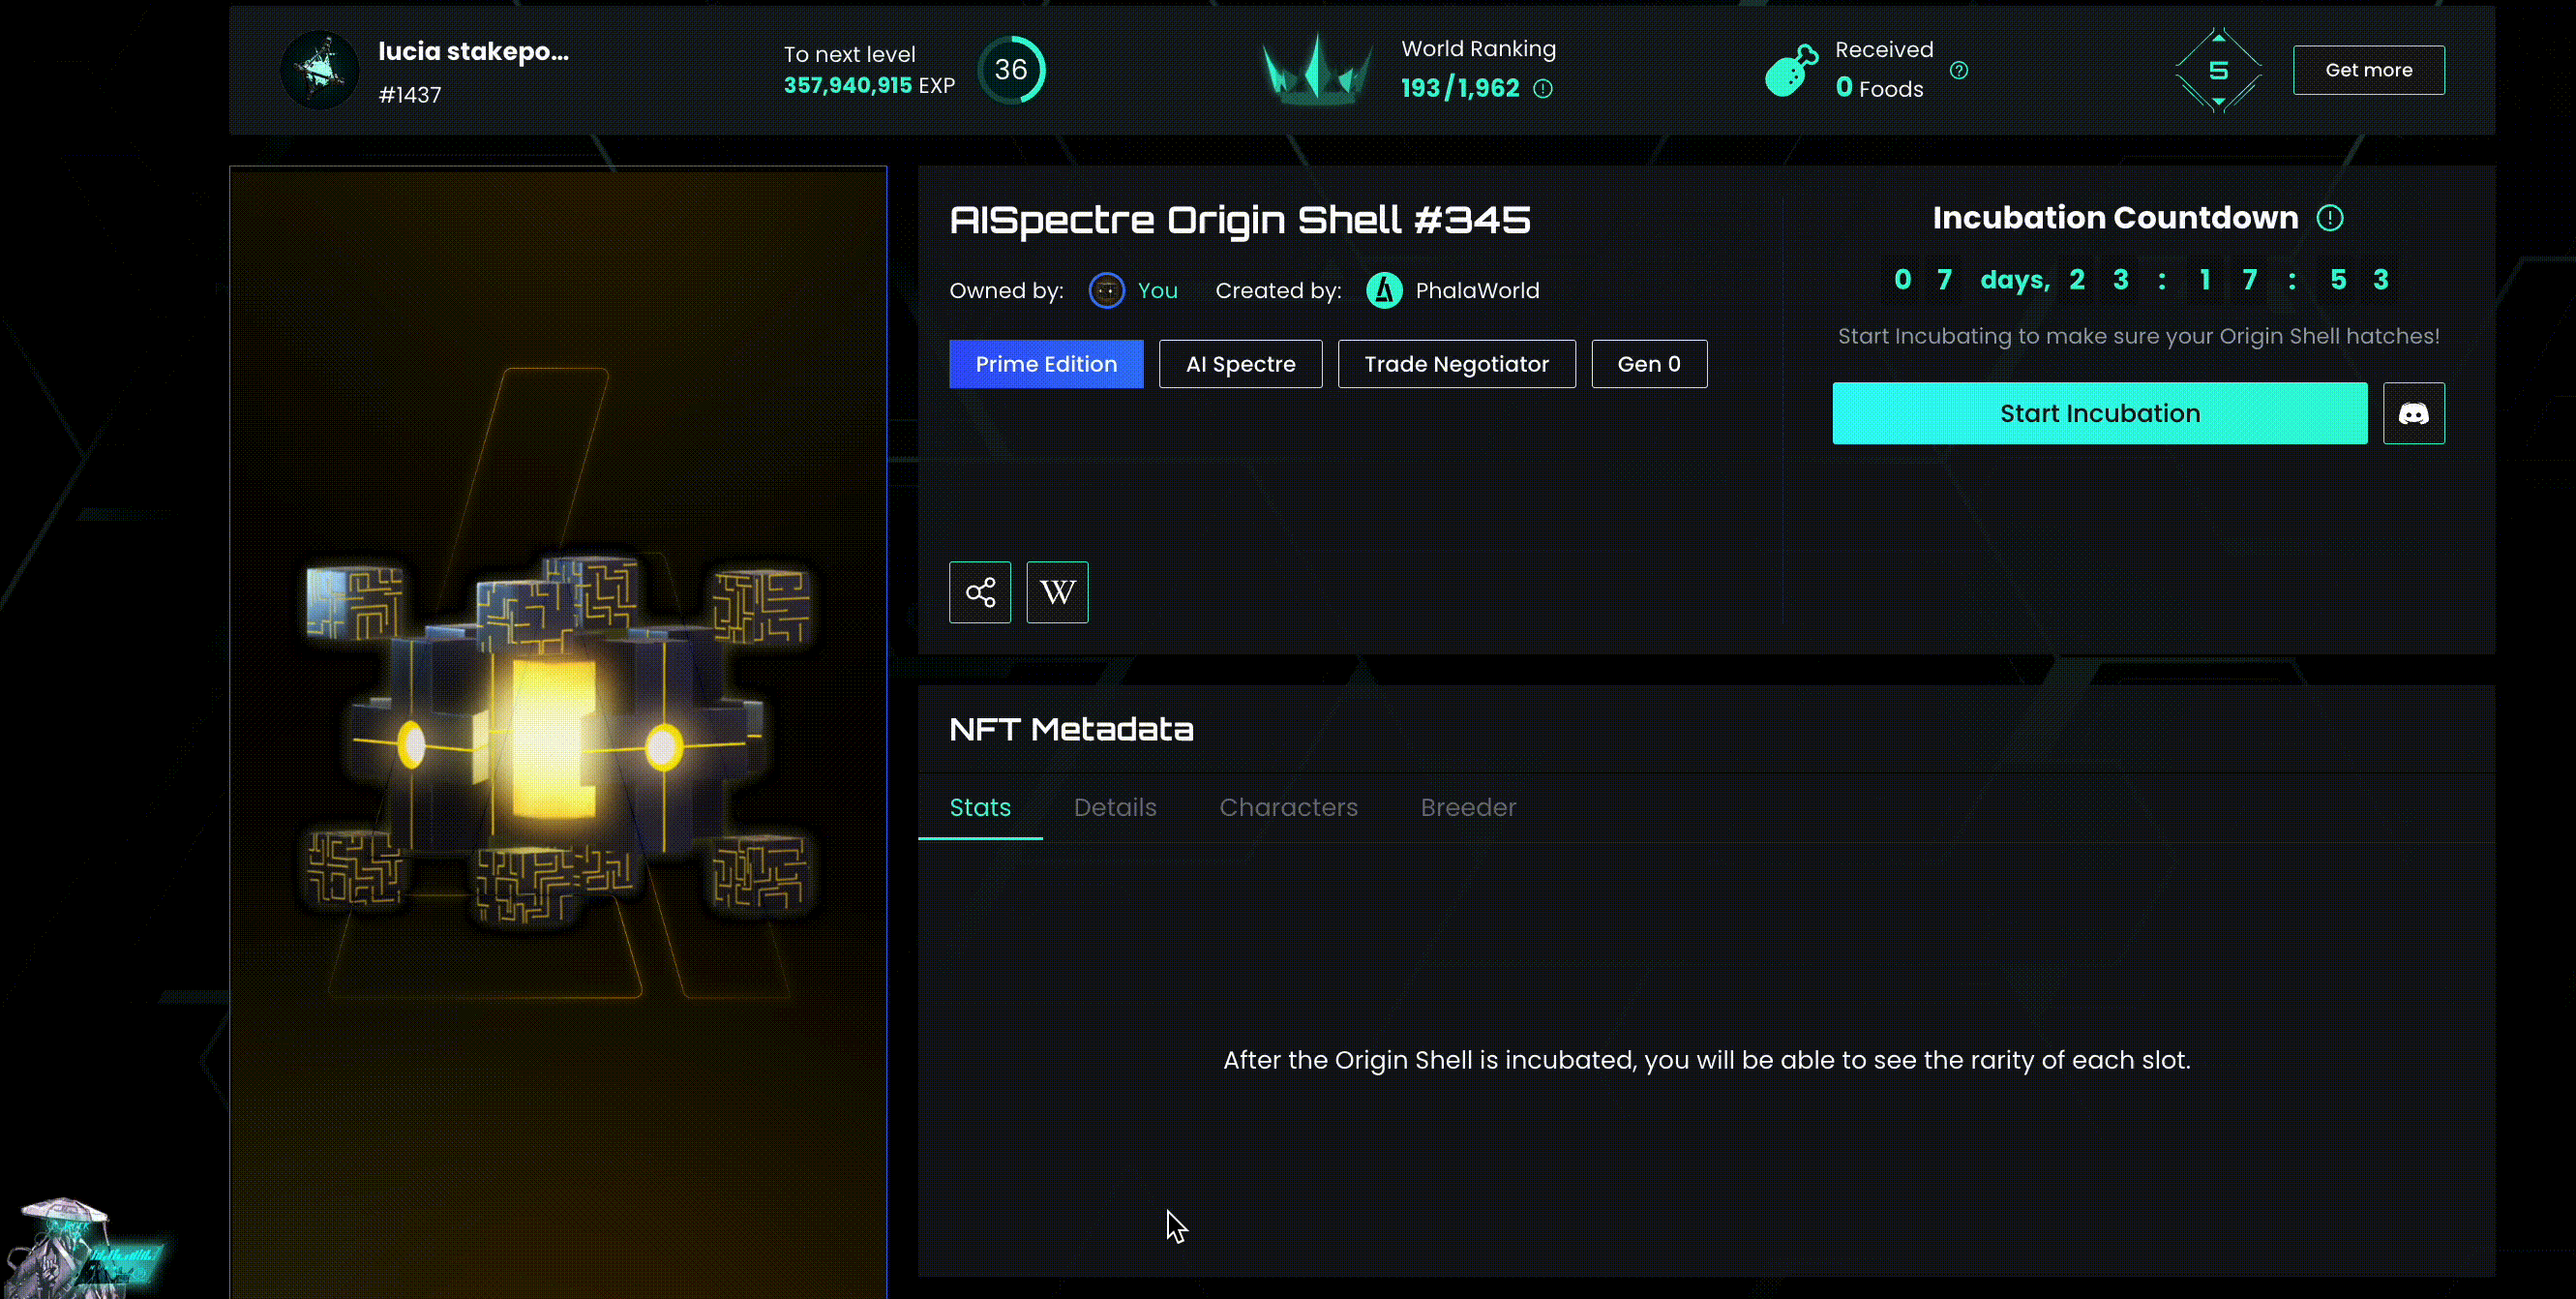Open the wiki W icon button
This screenshot has height=1299, width=2576.
pyautogui.click(x=1057, y=592)
